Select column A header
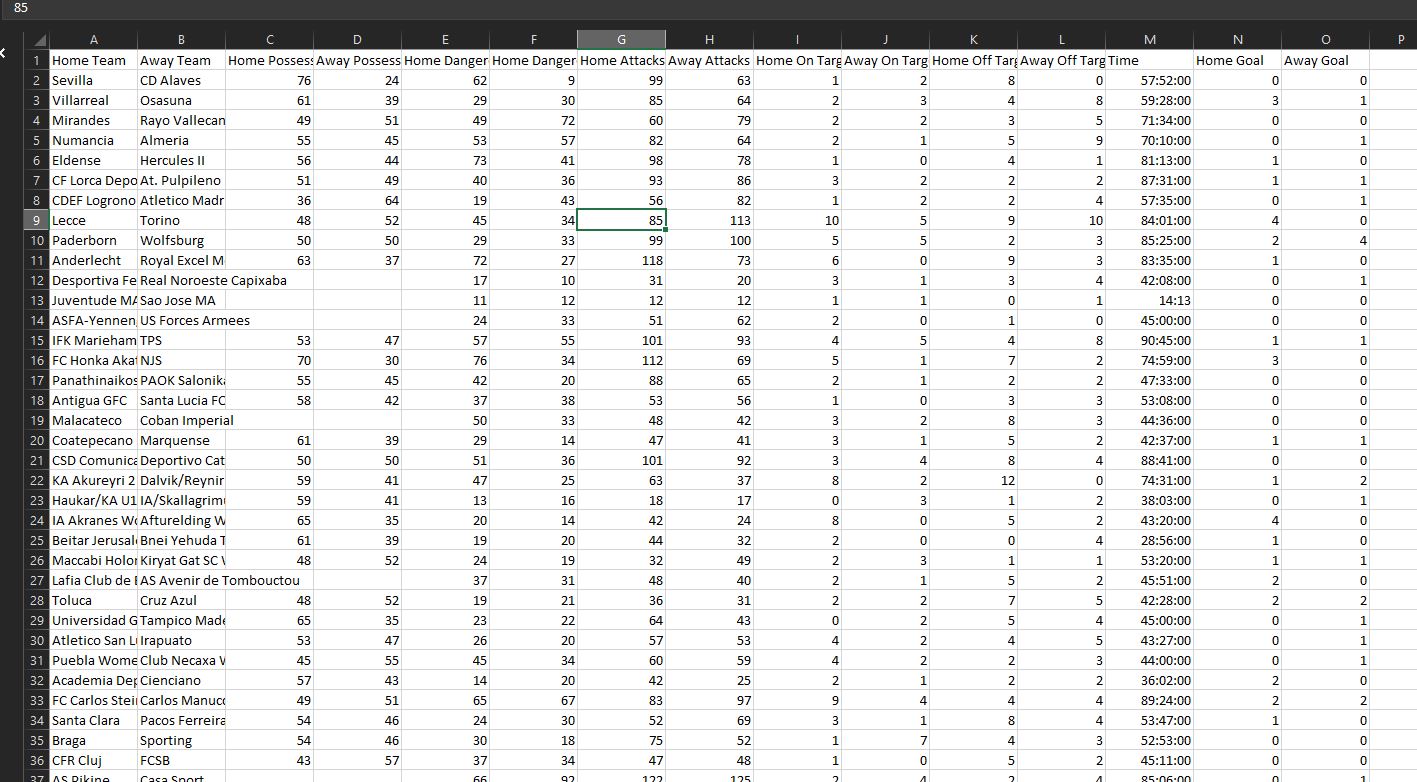Viewport: 1417px width, 782px height. point(93,40)
